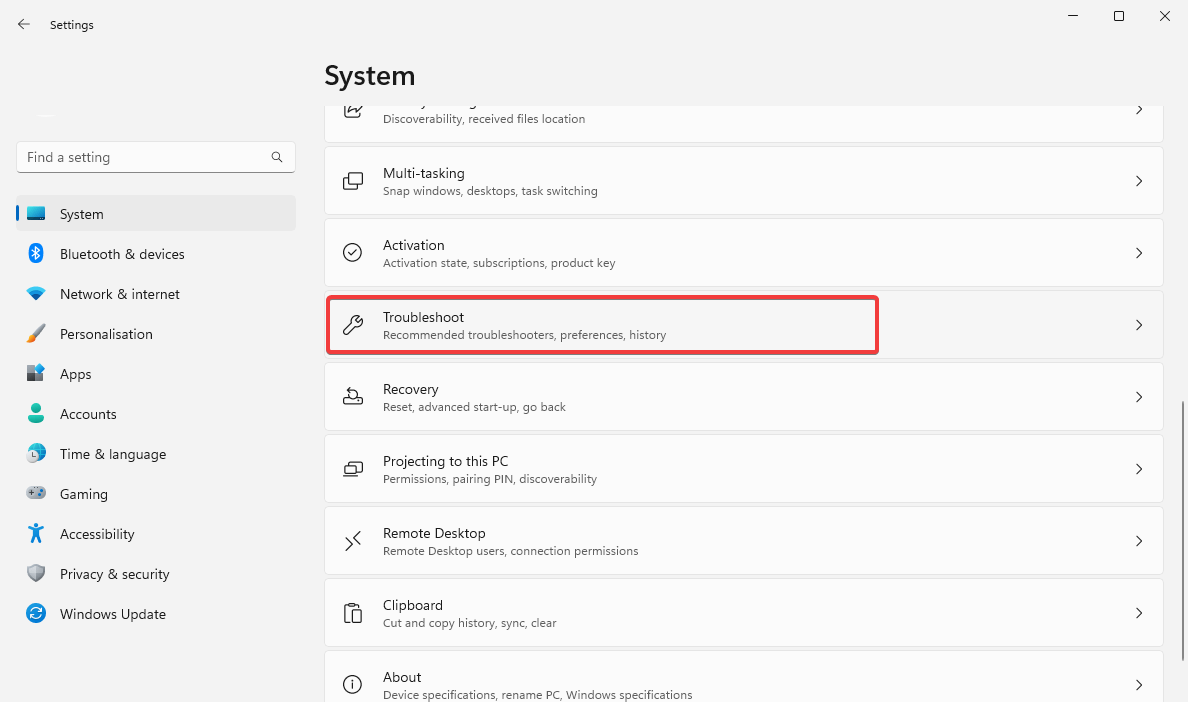Go to Windows Update
Viewport: 1188px width, 702px height.
(x=156, y=613)
